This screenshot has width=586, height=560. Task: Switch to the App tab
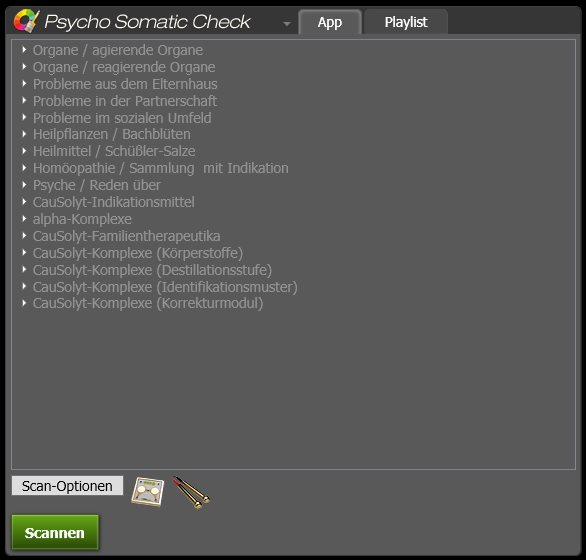[330, 22]
